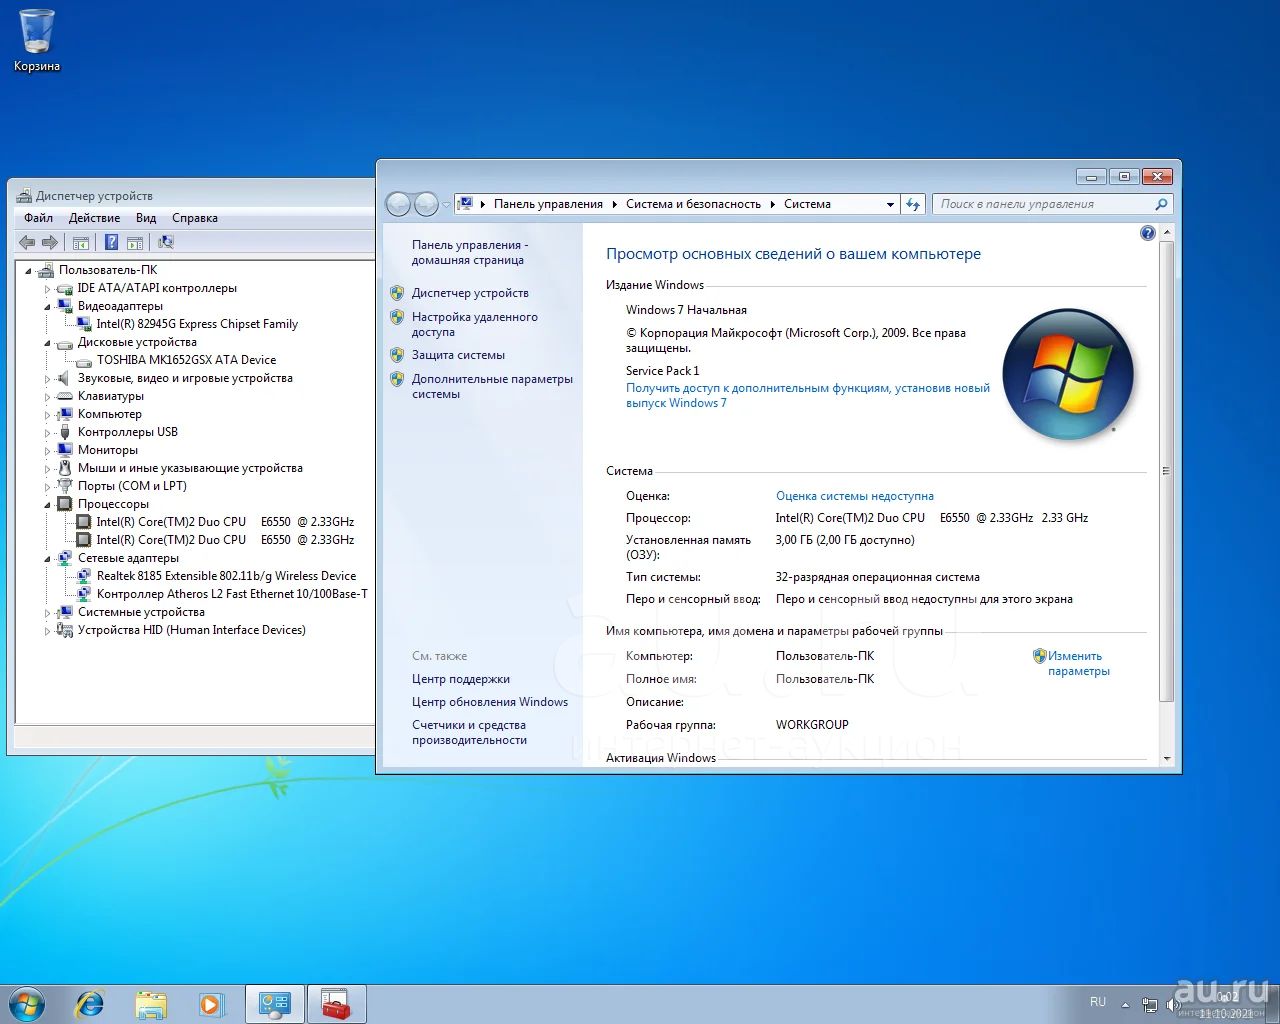
Task: Click the help icon in the System window
Action: click(1148, 233)
